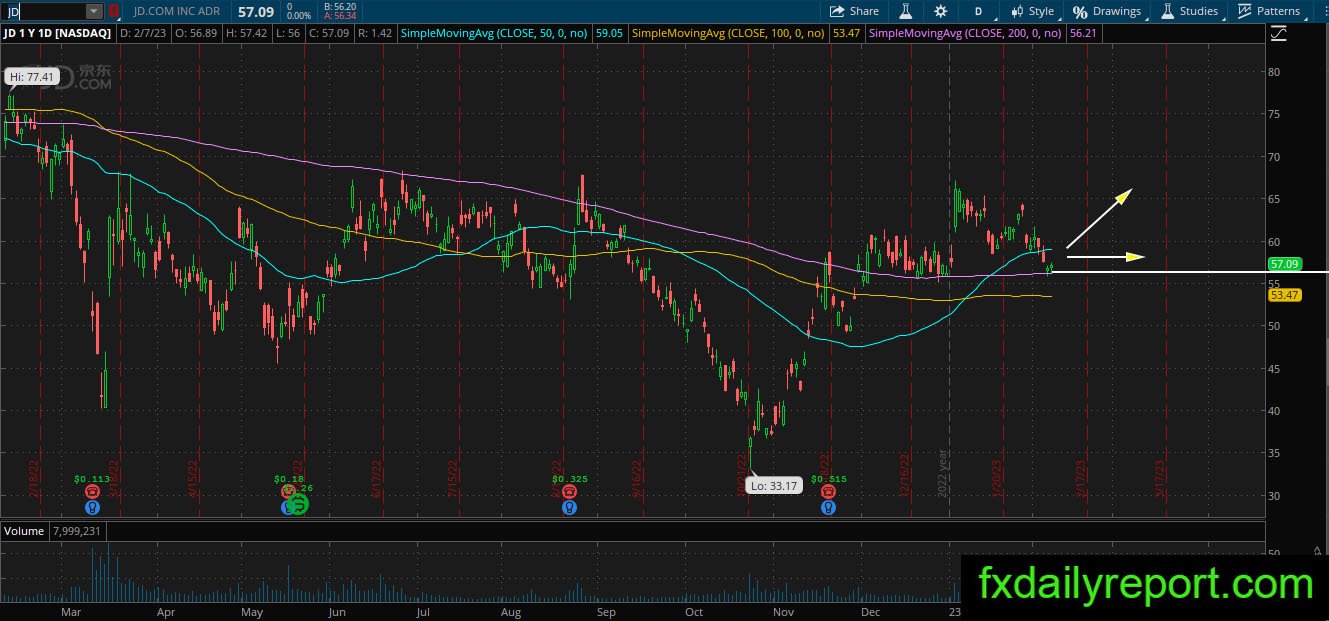Image resolution: width=1329 pixels, height=621 pixels.
Task: Click the JD.COM INC ADR company name
Action: point(179,12)
